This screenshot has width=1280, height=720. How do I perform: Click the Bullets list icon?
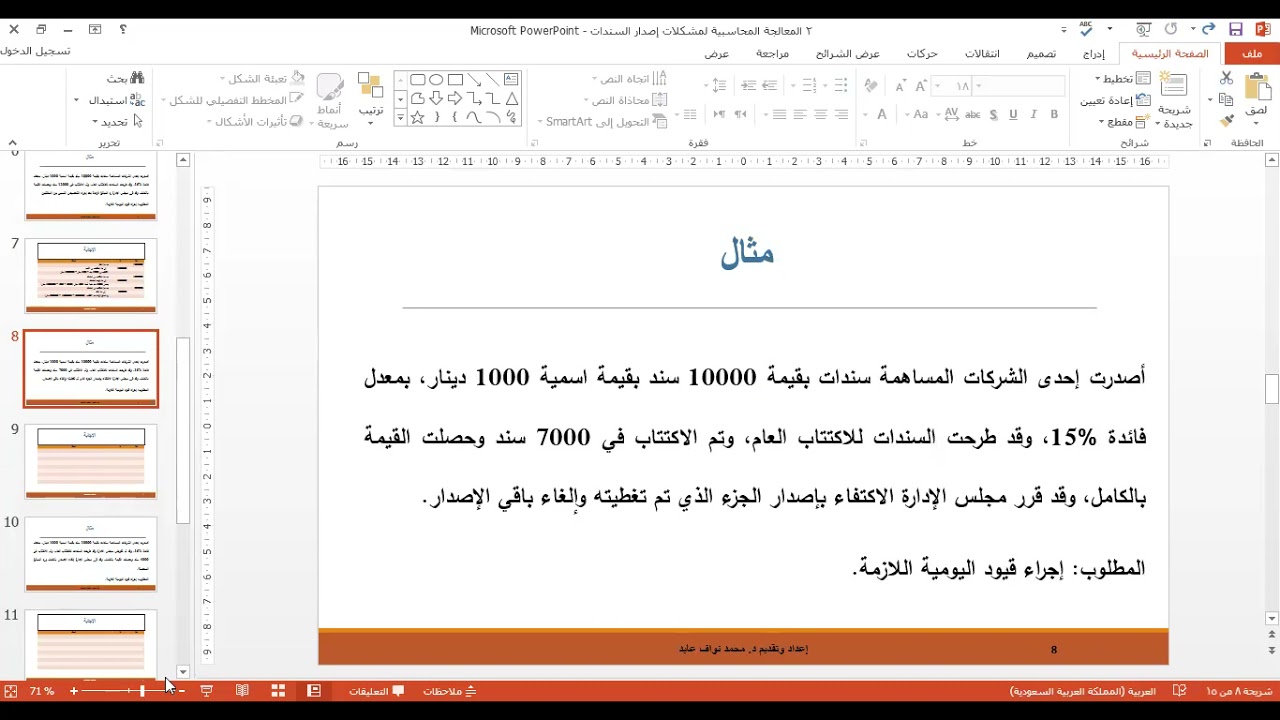pyautogui.click(x=839, y=86)
